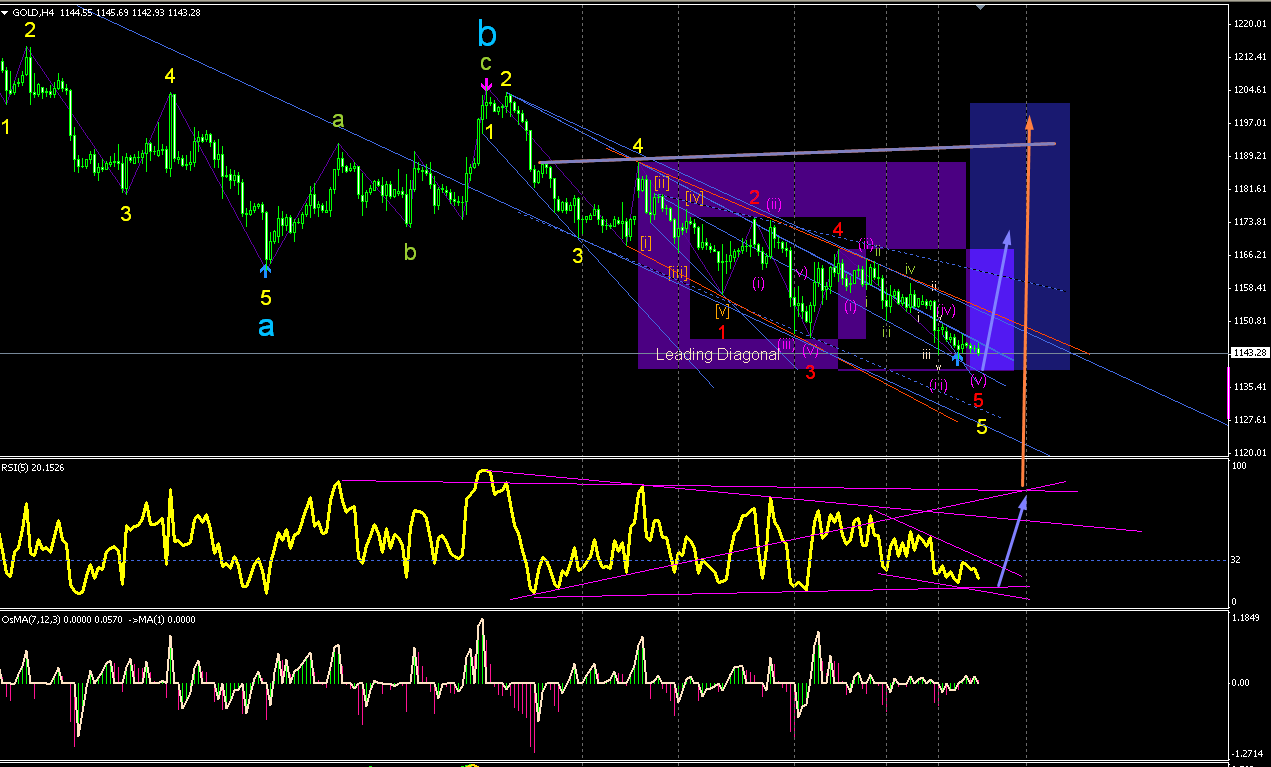Click the 1181.61 price axis value
The height and width of the screenshot is (767, 1271).
pyautogui.click(x=1249, y=188)
